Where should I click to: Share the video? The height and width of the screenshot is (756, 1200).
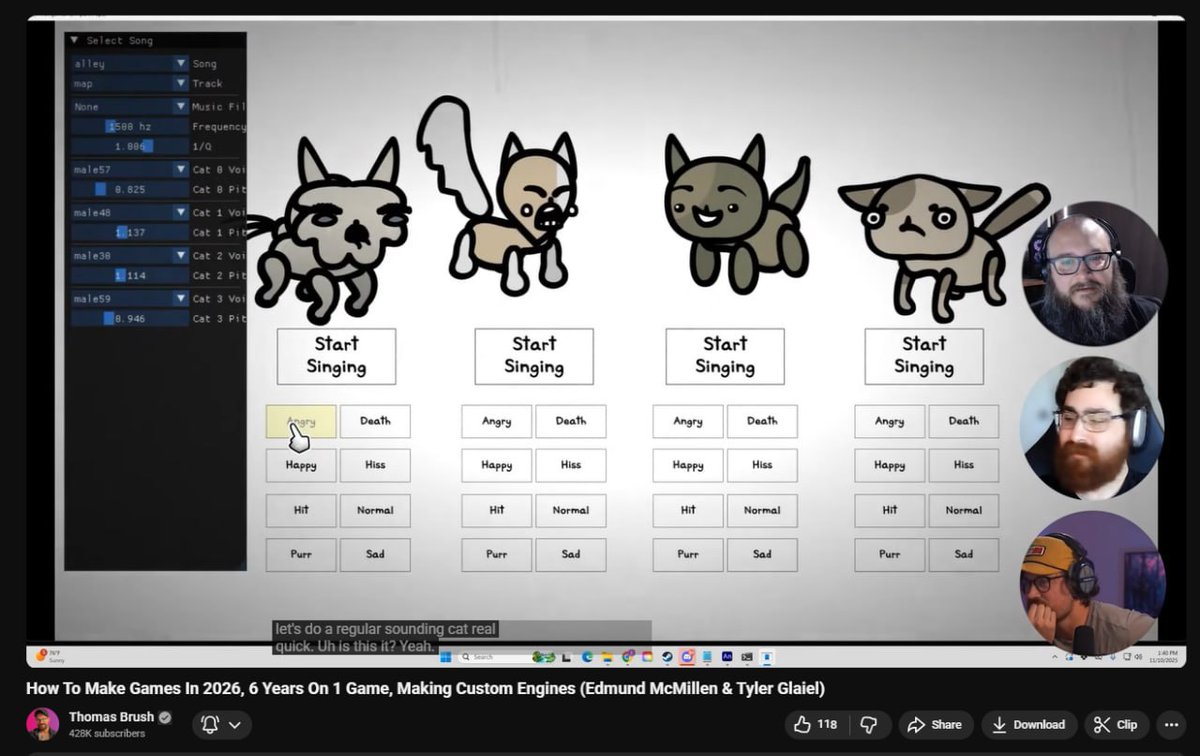click(934, 724)
